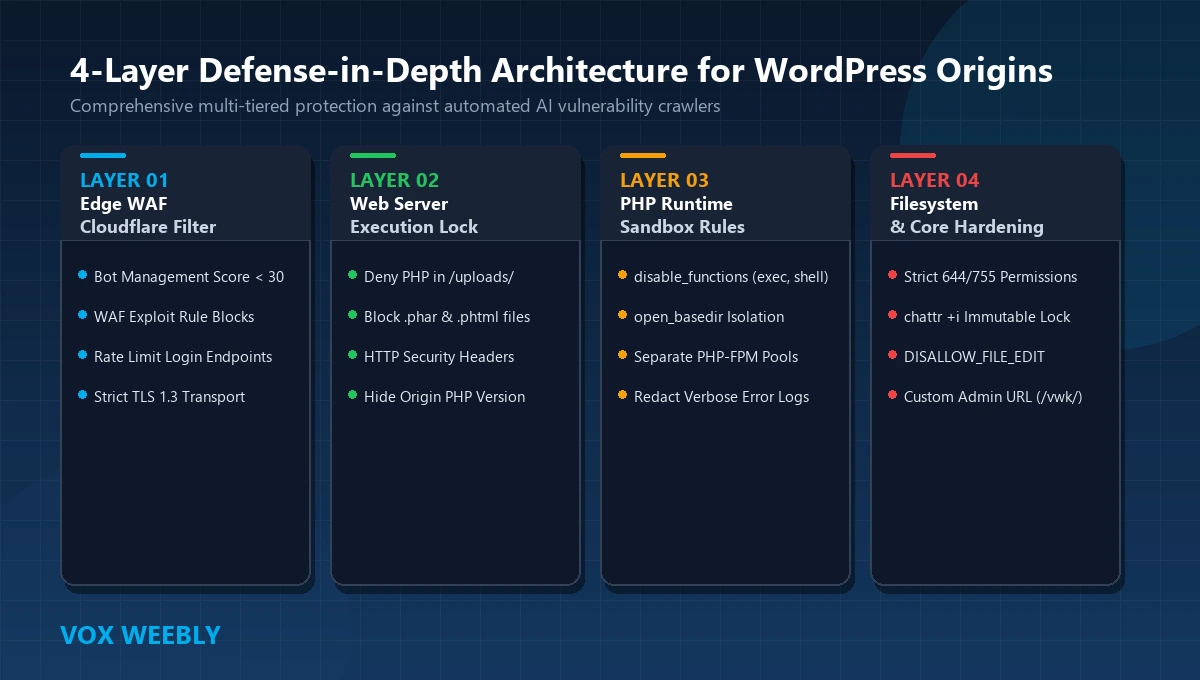Click 'Execution Lock' subtitle text

[414, 227]
